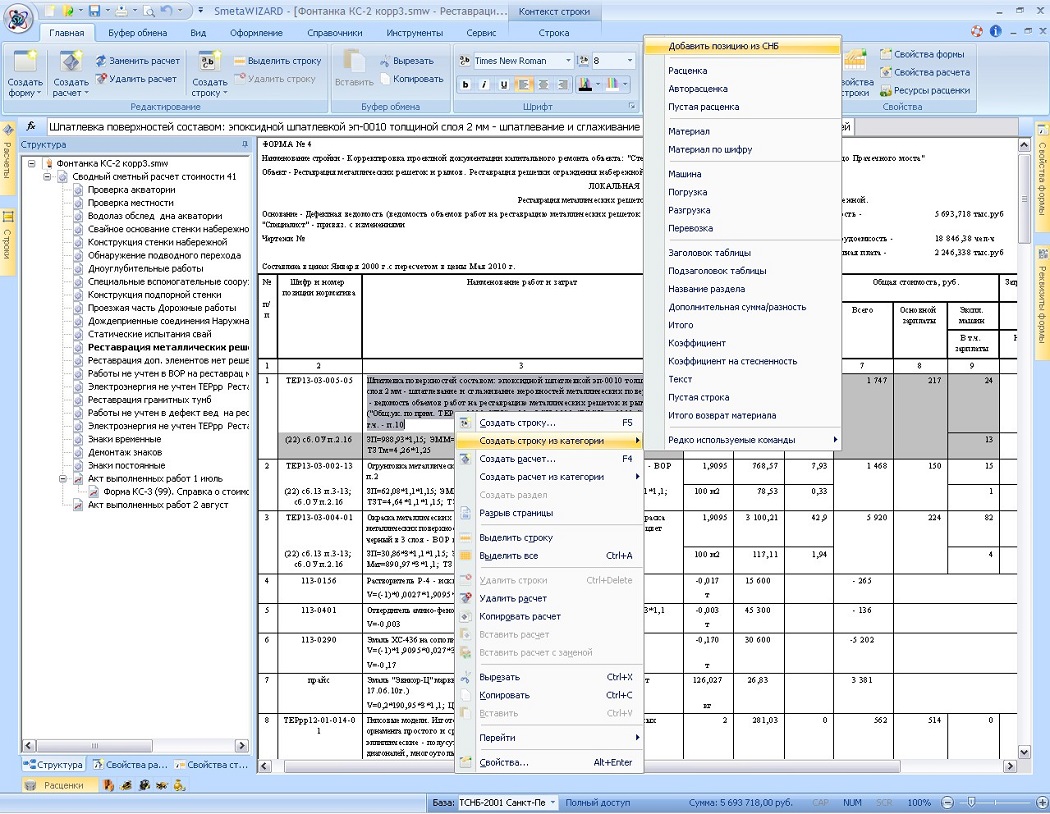Choose Разрыв страницы in the context menu
1050x814 pixels.
(x=548, y=513)
